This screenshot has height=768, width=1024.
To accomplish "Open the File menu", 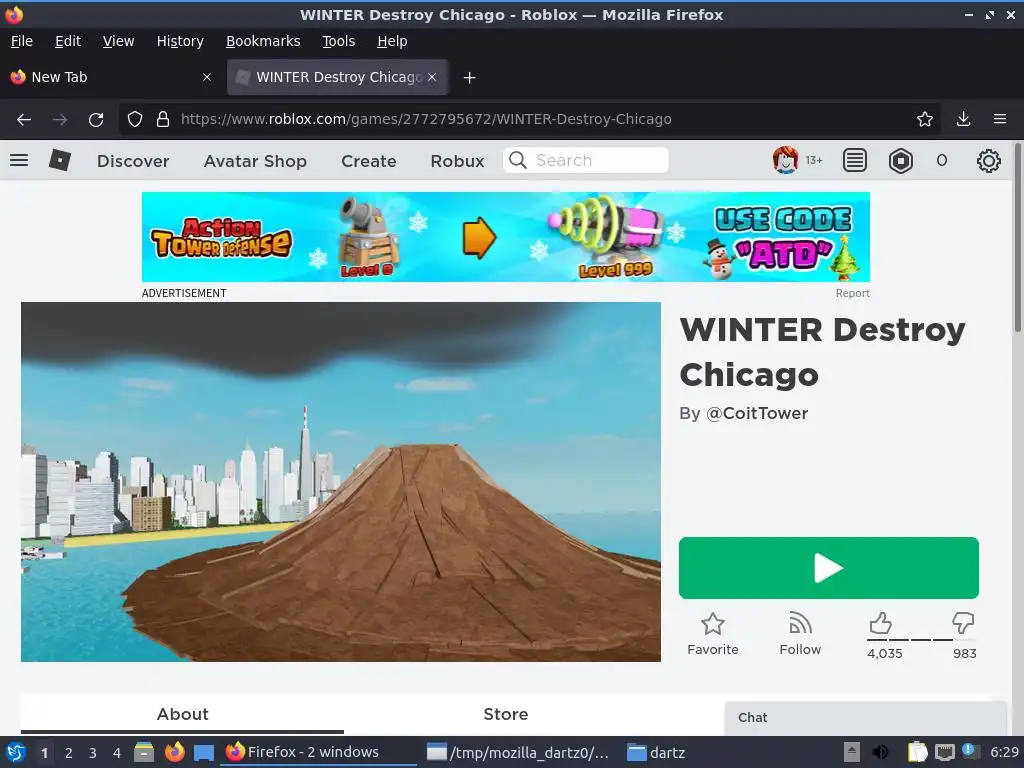I will click(22, 41).
